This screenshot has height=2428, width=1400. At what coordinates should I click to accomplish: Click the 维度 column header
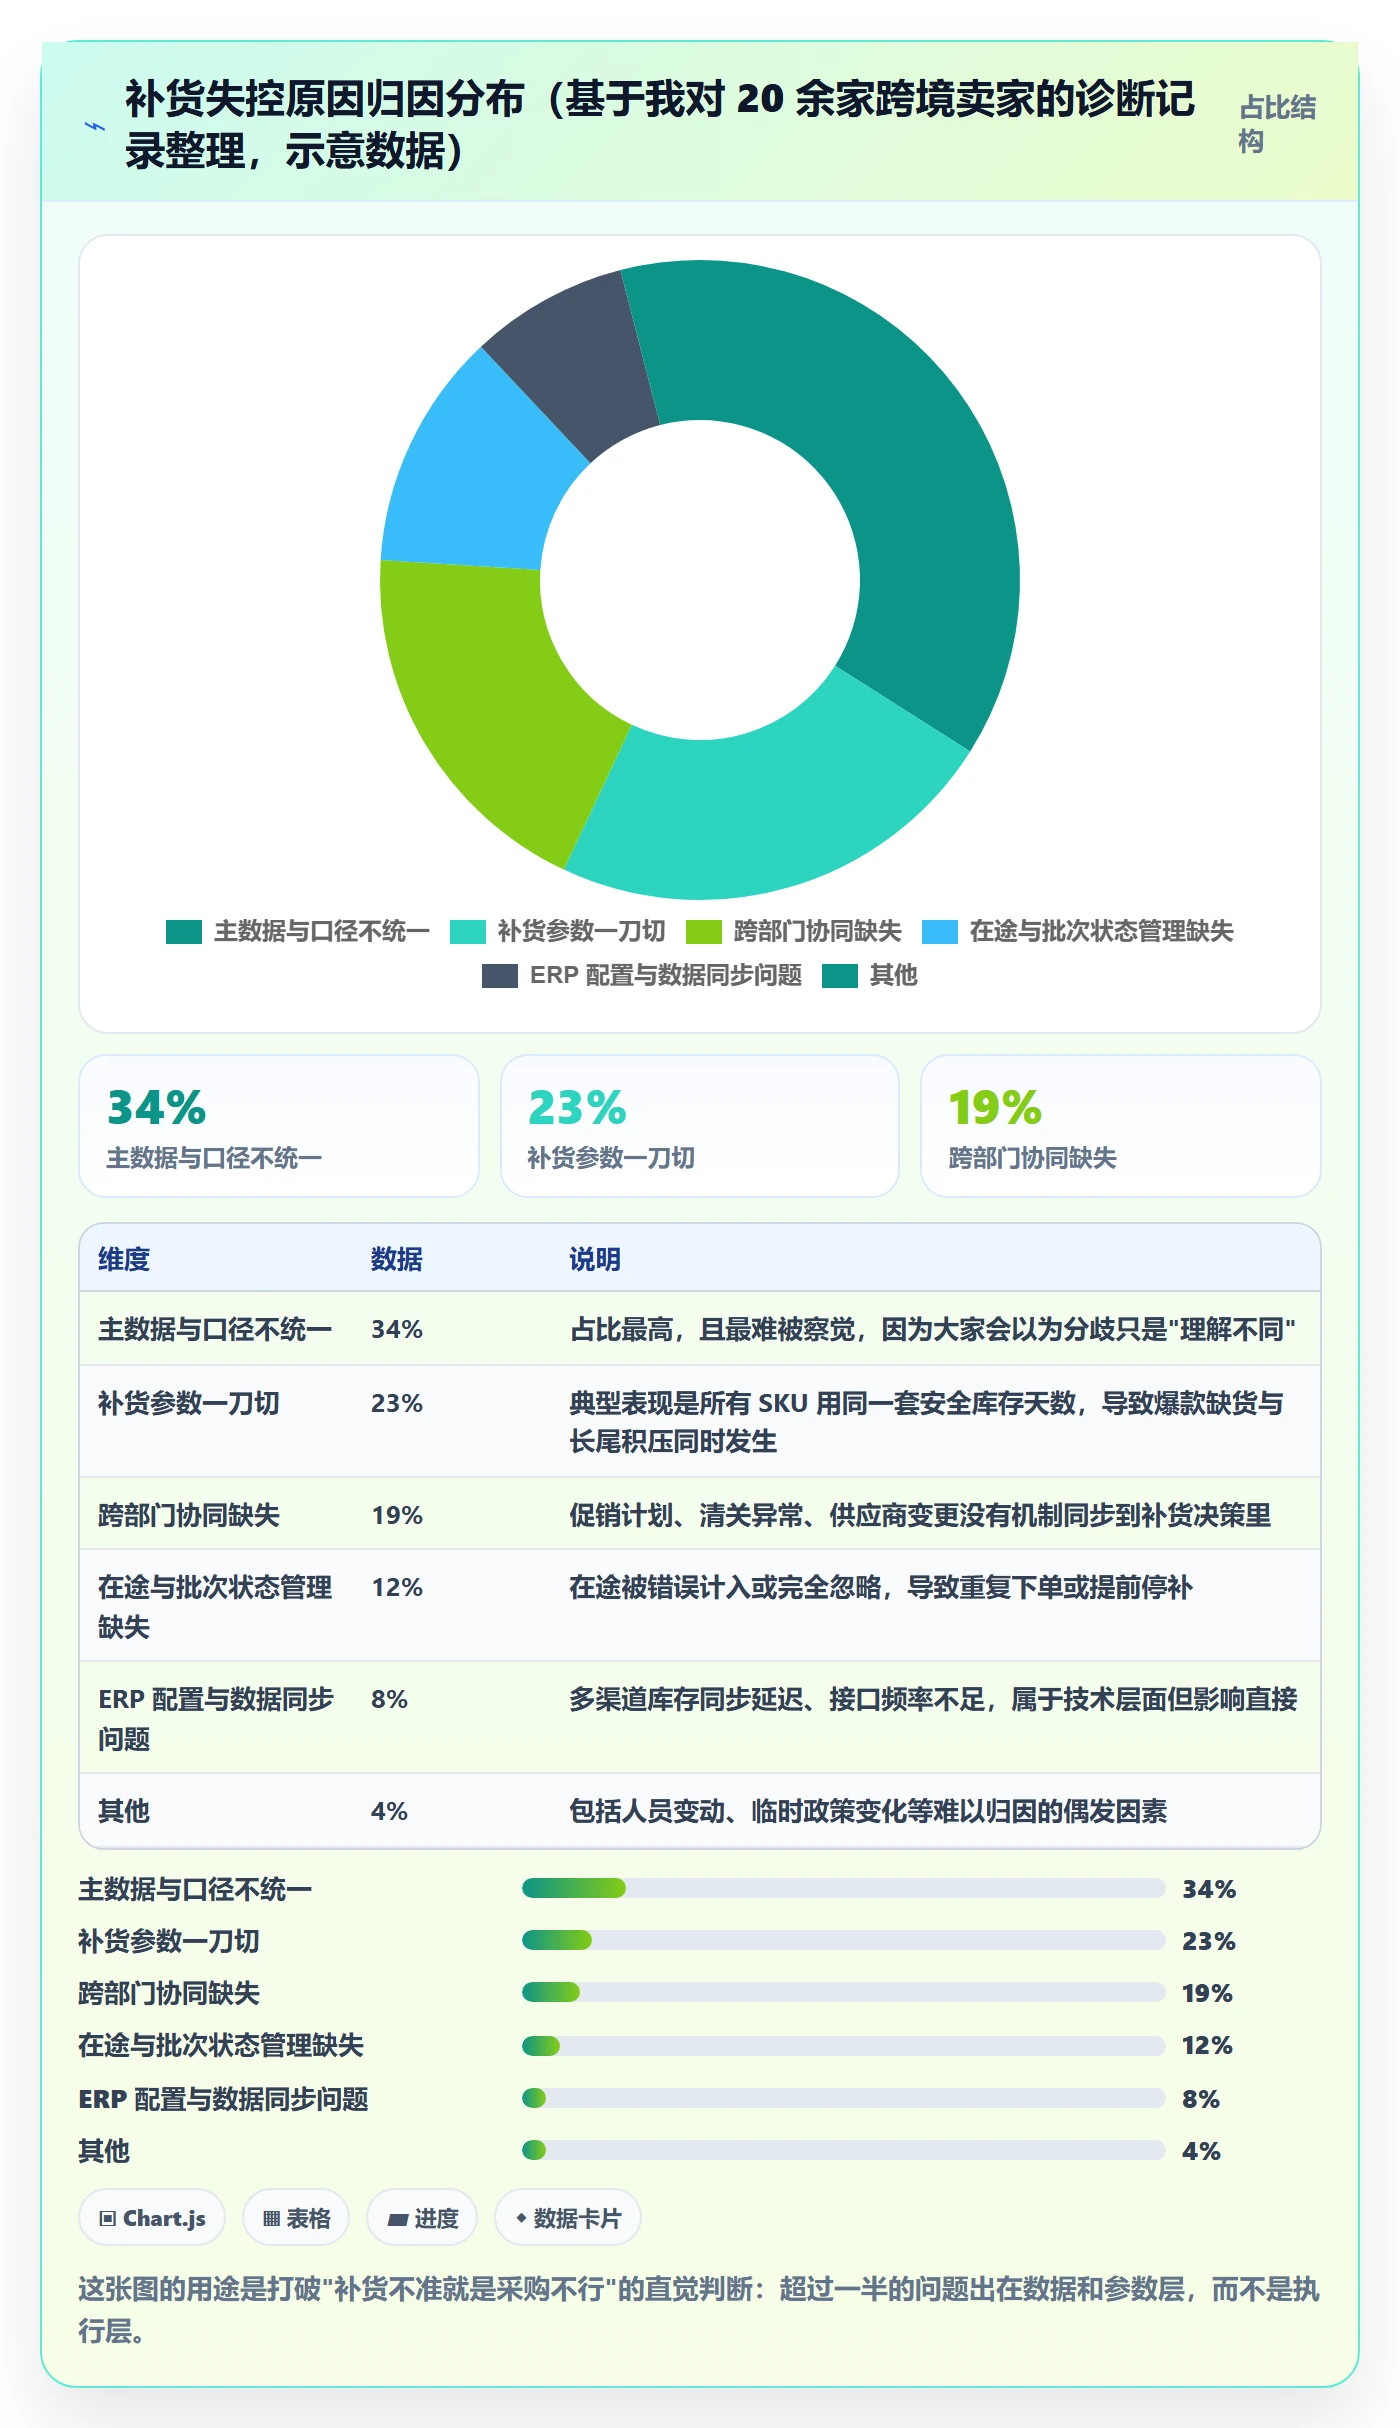[124, 1259]
